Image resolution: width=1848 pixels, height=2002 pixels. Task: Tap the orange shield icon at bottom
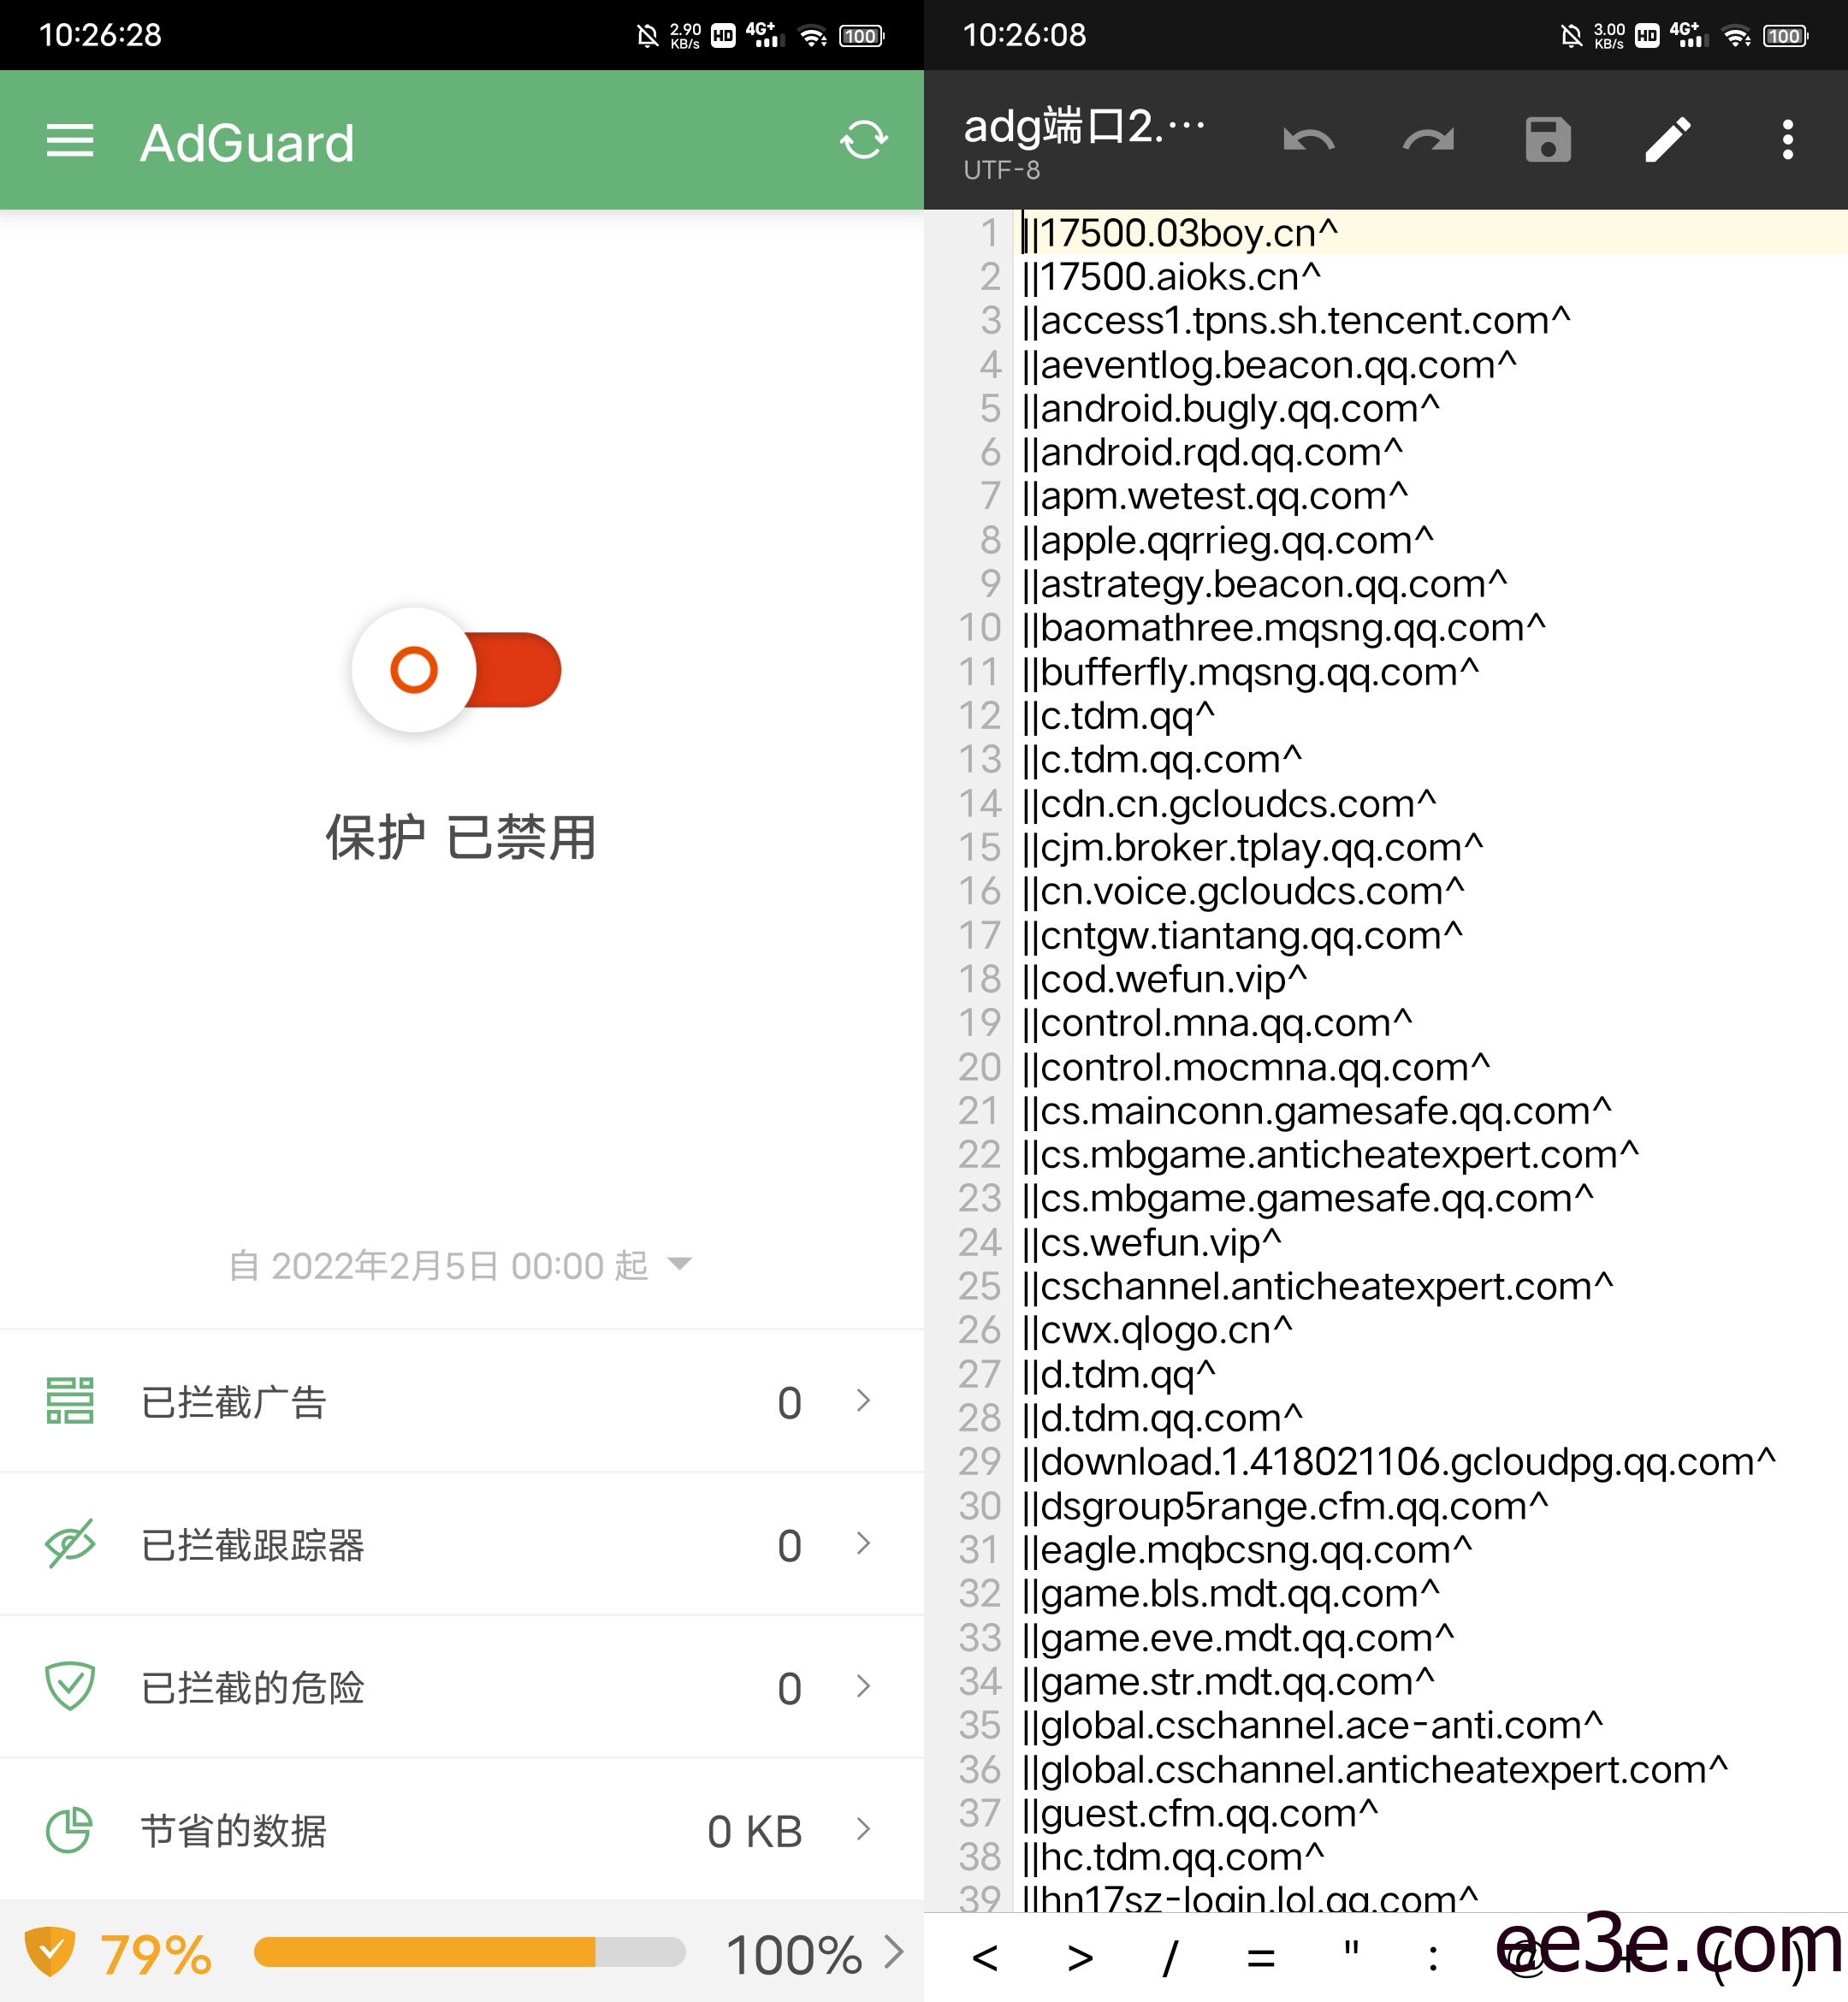tap(50, 1951)
